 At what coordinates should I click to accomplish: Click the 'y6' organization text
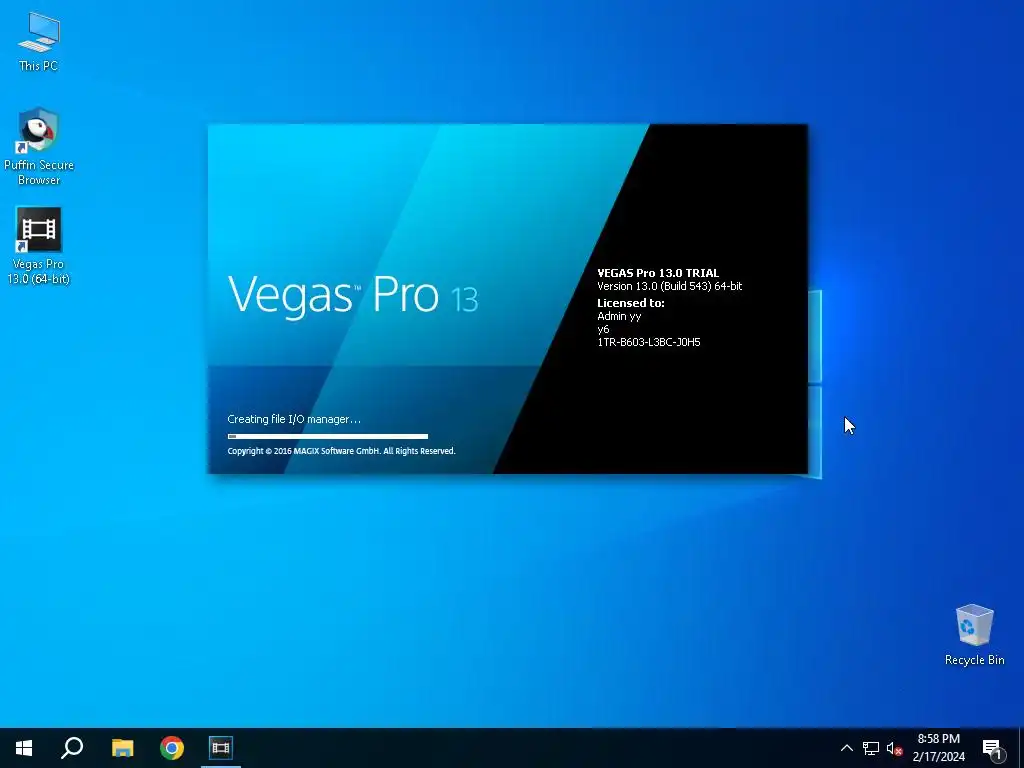pos(603,329)
